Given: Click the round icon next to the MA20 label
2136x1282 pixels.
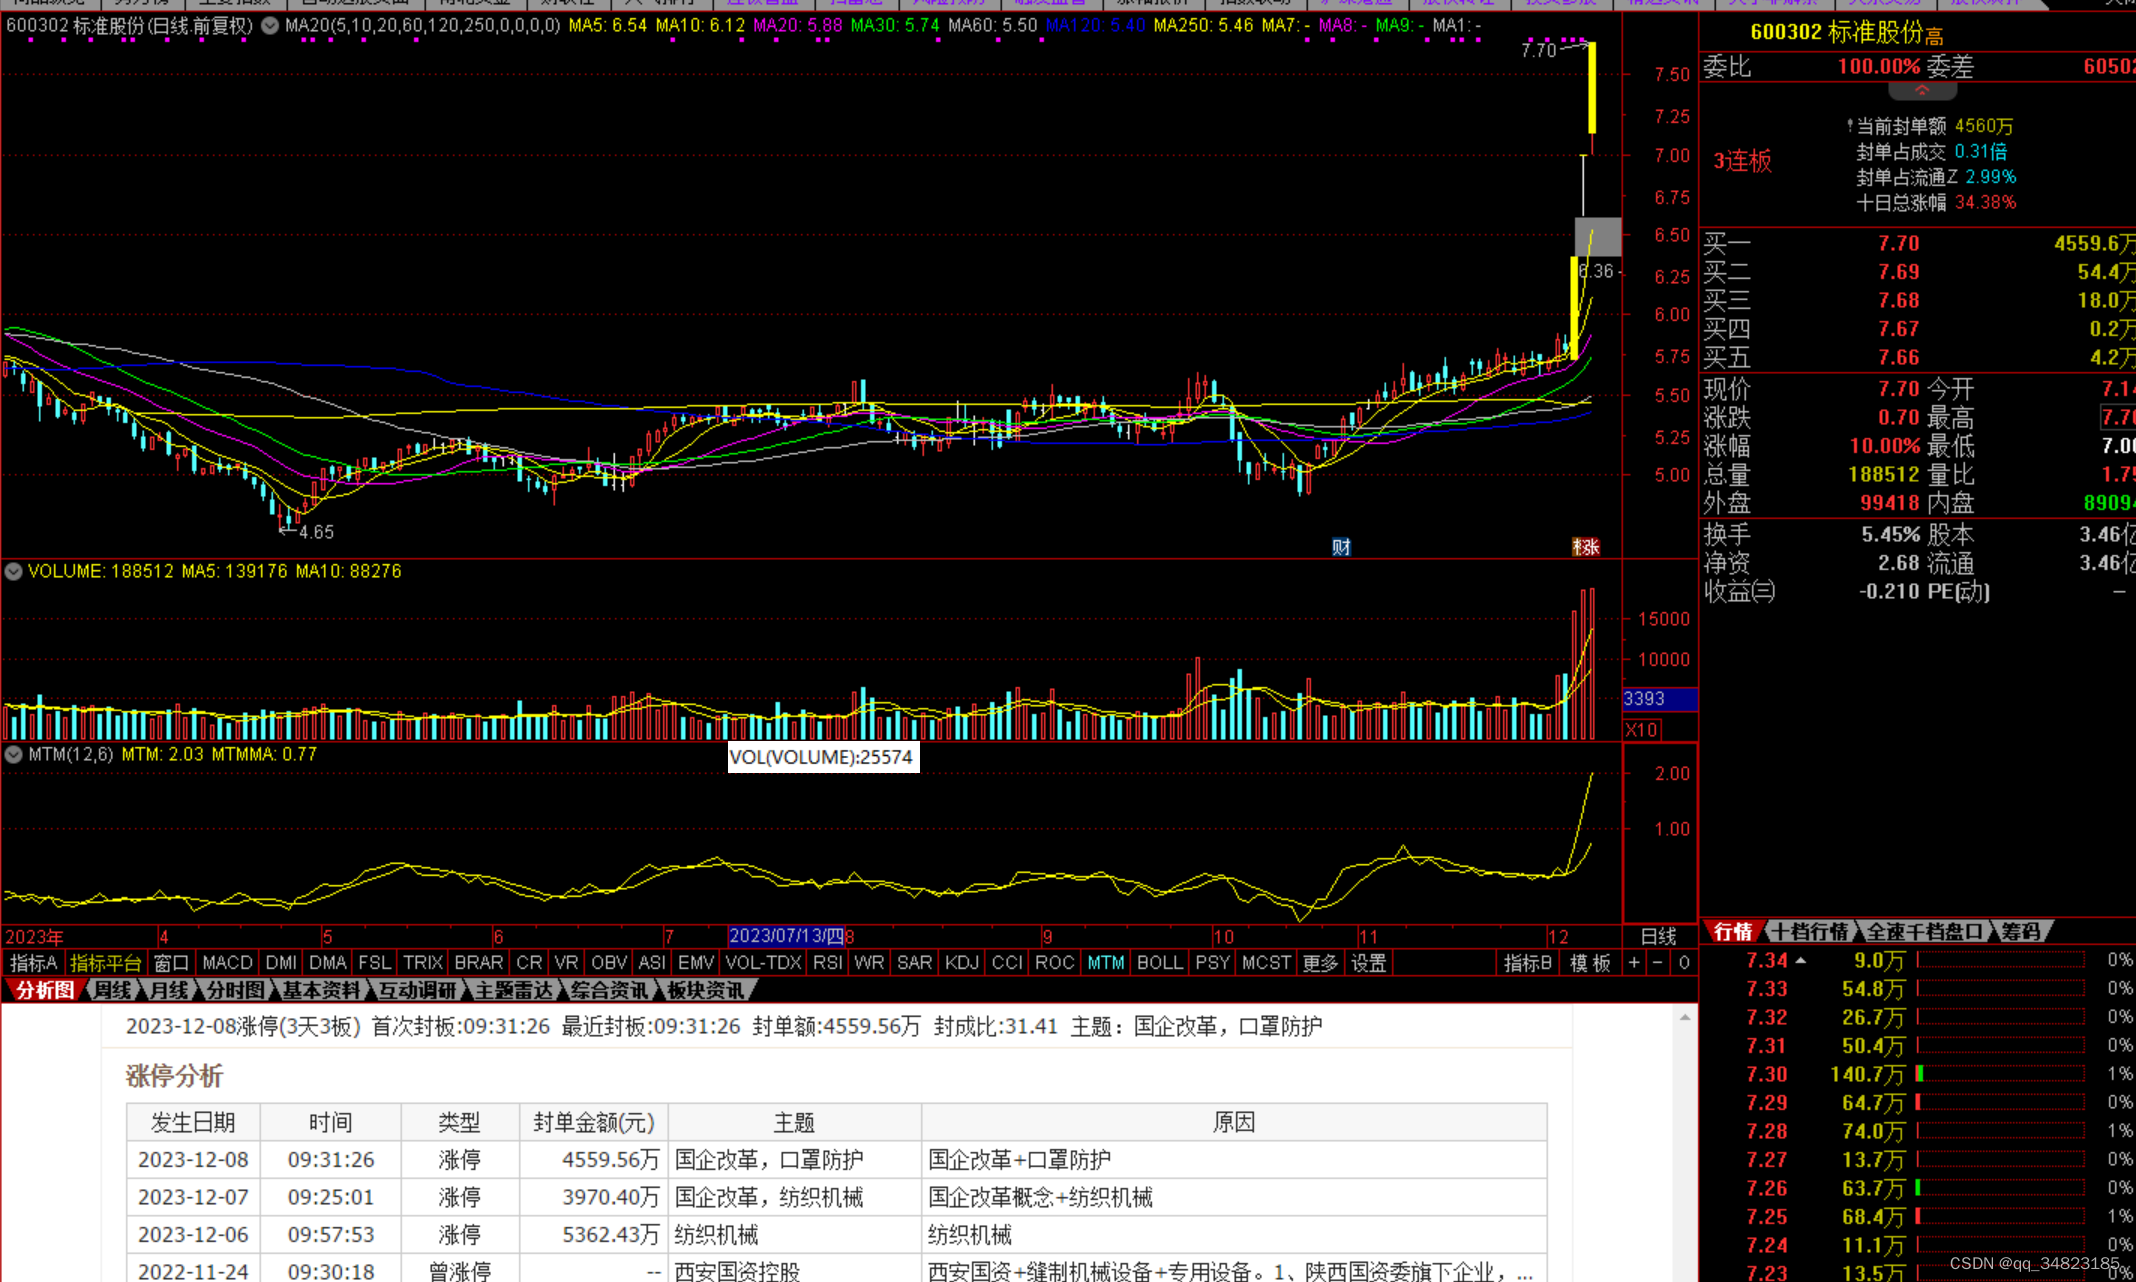Looking at the screenshot, I should tap(270, 26).
